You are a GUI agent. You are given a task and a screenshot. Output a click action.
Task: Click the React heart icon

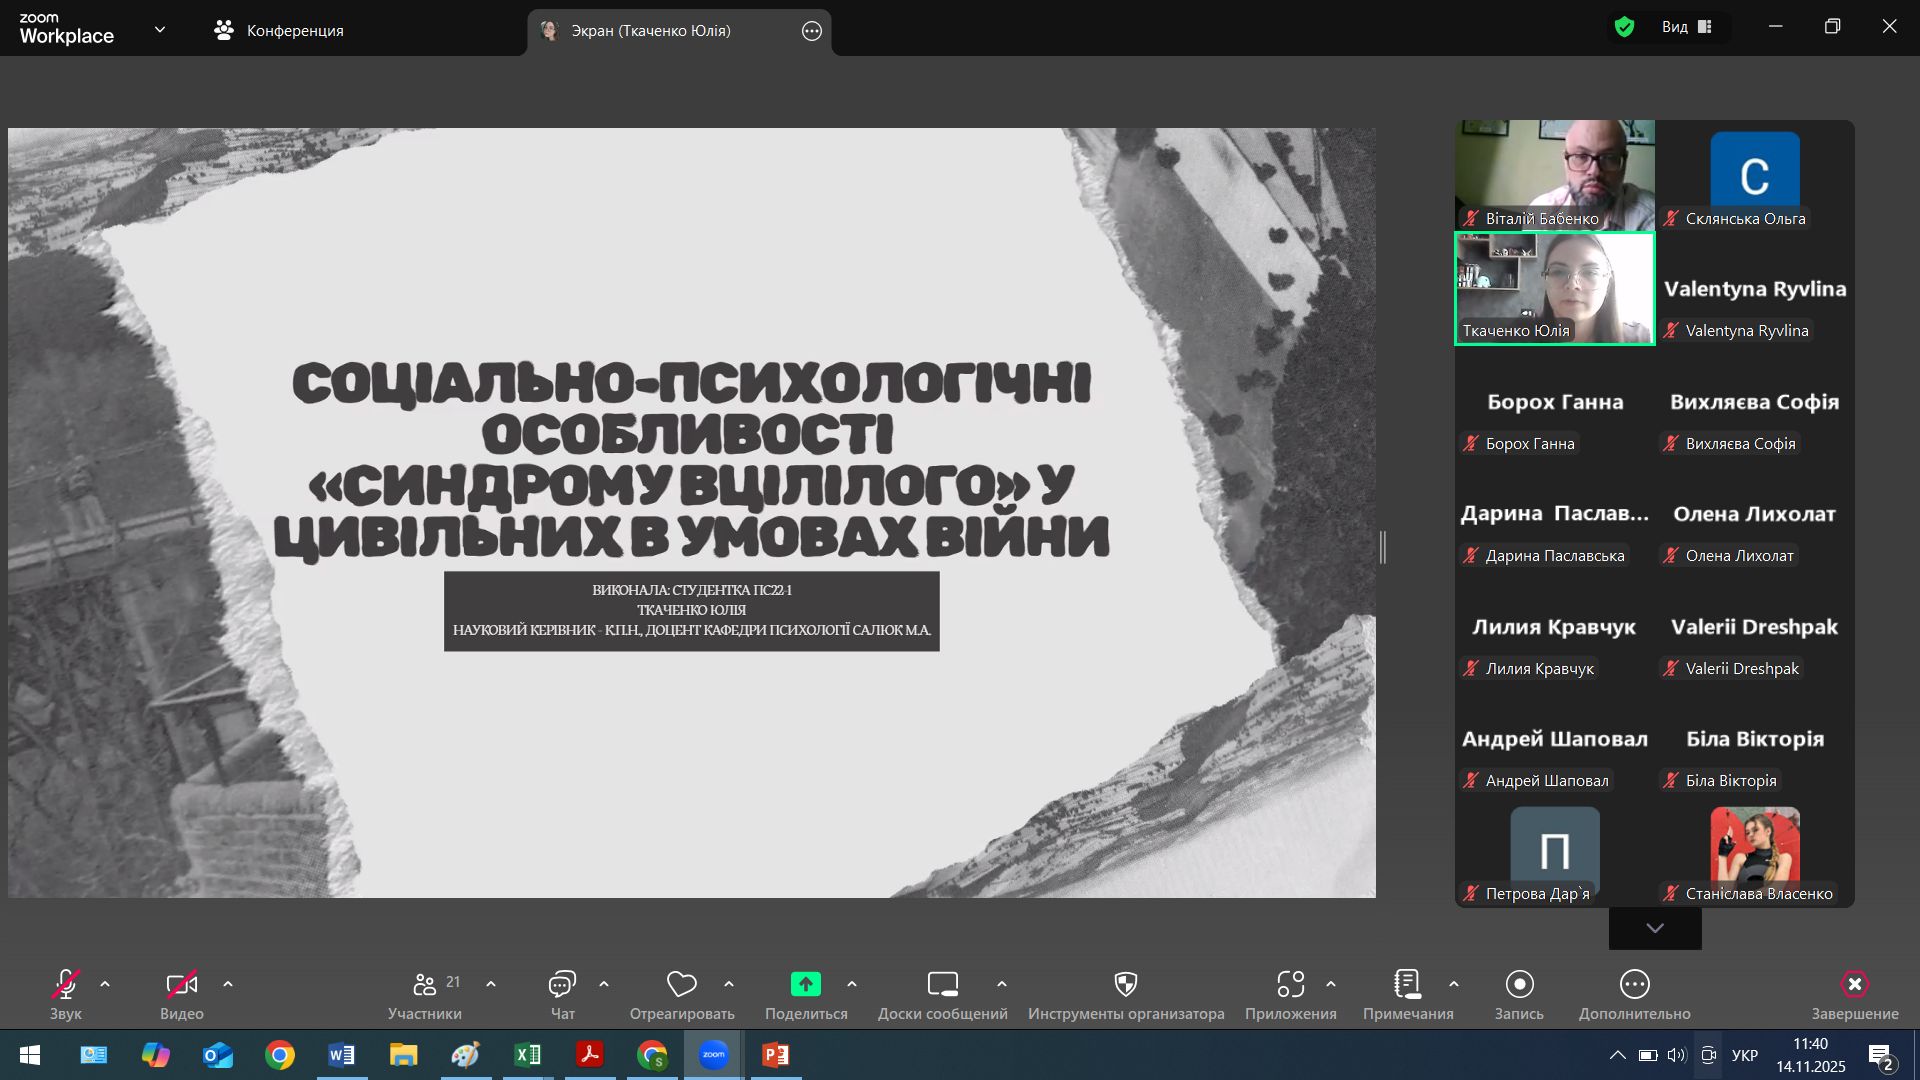coord(681,985)
